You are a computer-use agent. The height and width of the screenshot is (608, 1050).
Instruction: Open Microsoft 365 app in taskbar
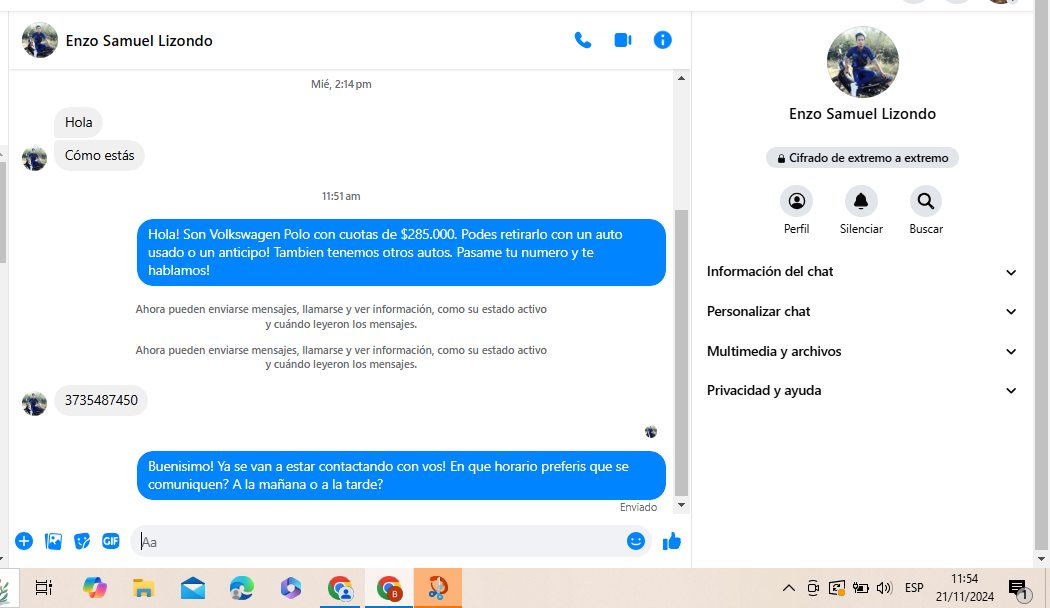[291, 588]
